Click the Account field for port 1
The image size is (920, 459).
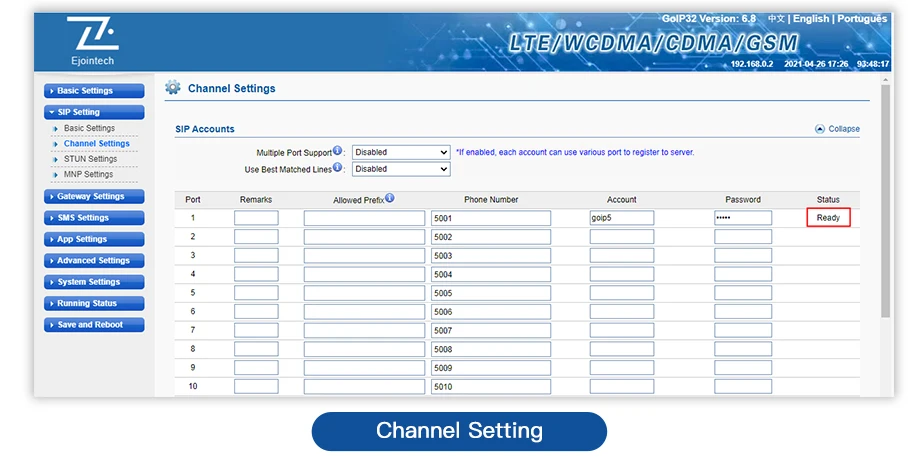[x=621, y=218]
